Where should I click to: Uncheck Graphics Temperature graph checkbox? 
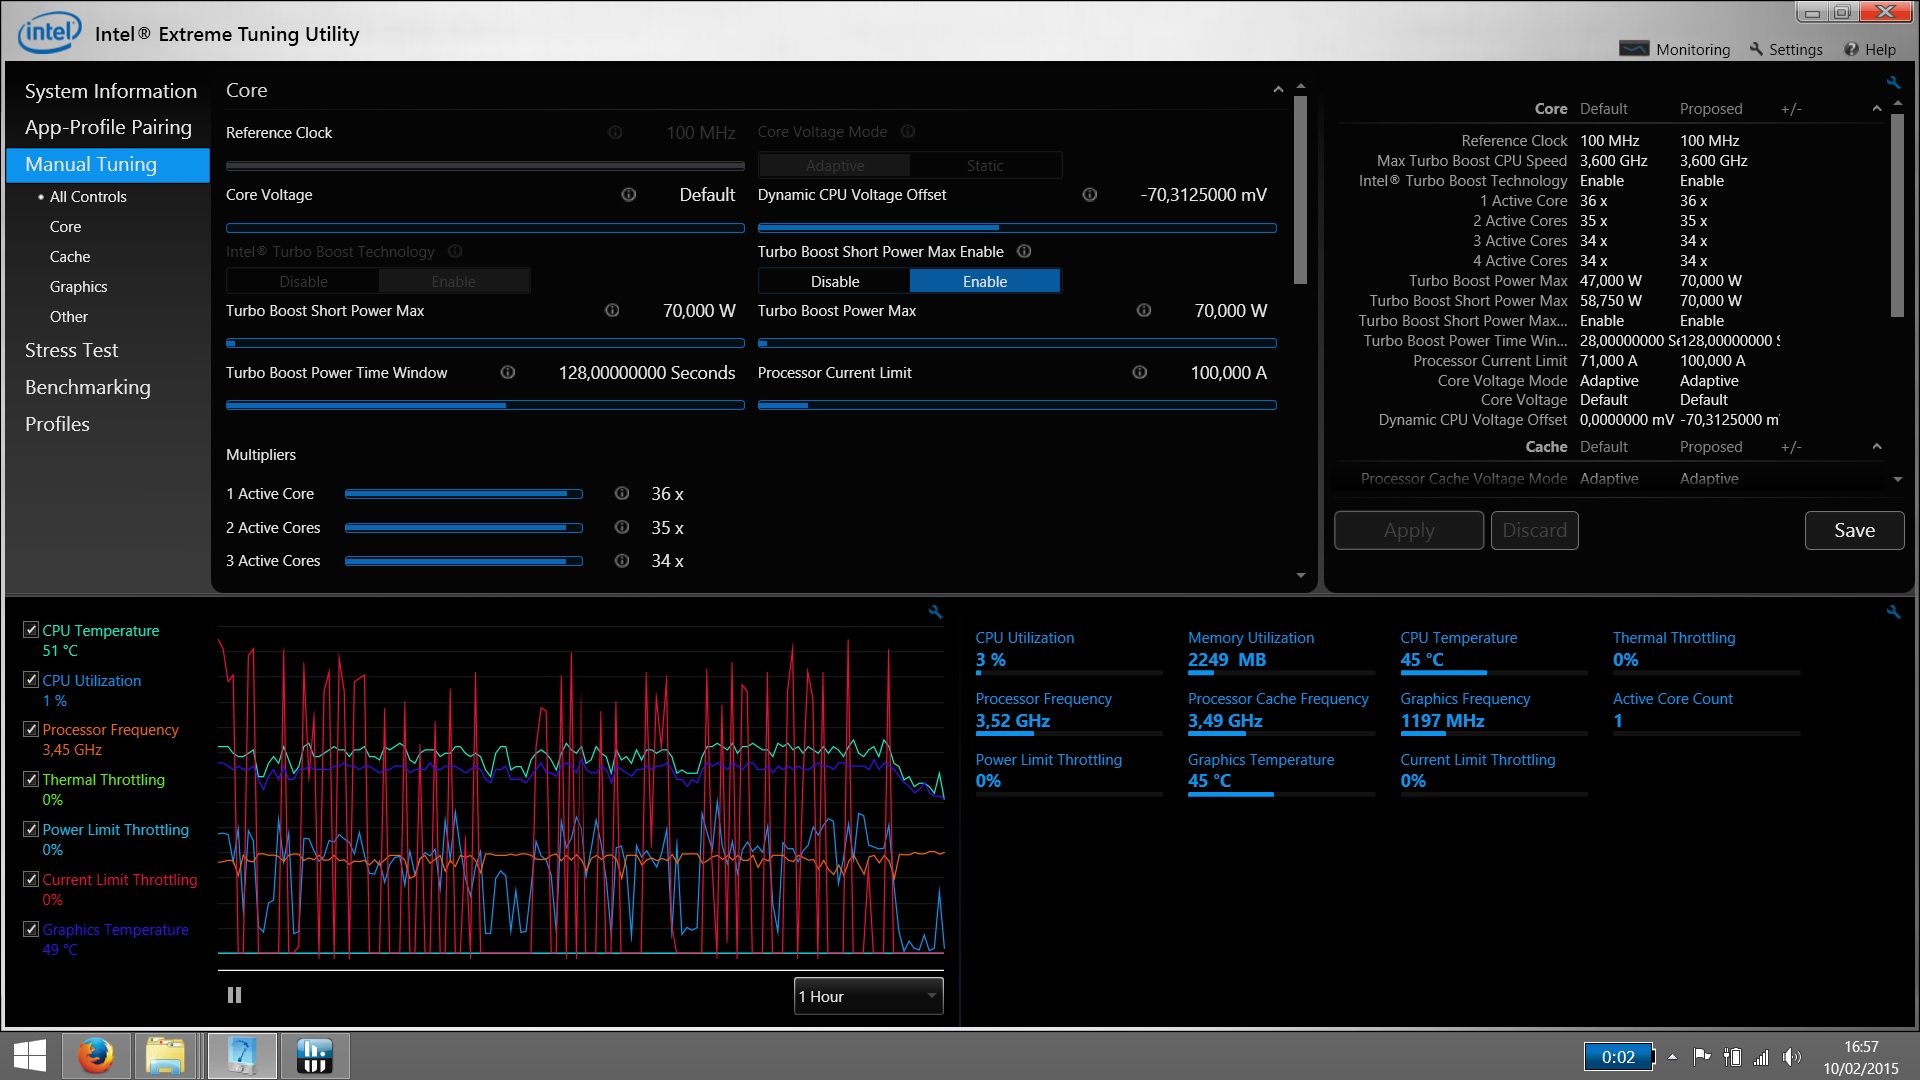[x=31, y=929]
